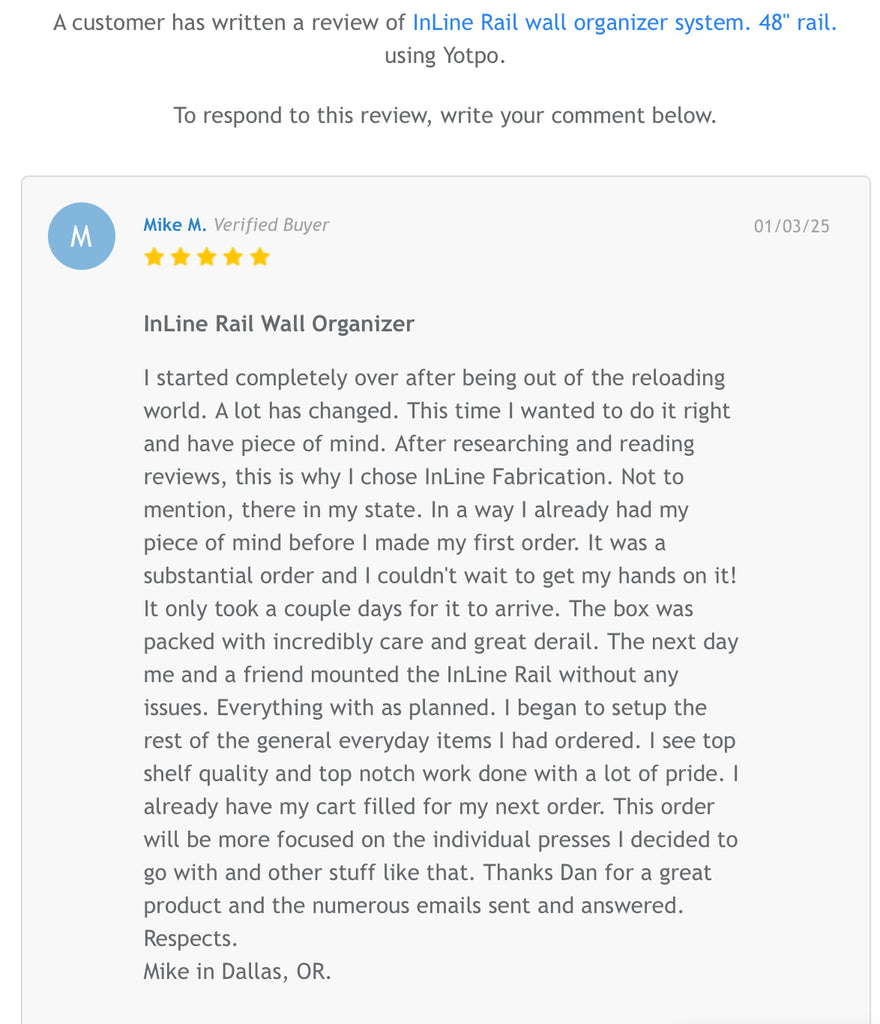Screen dimensions: 880x1024
Task: Click the 'Mike in Dallas, OR.' signature line
Action: pyautogui.click(x=237, y=971)
